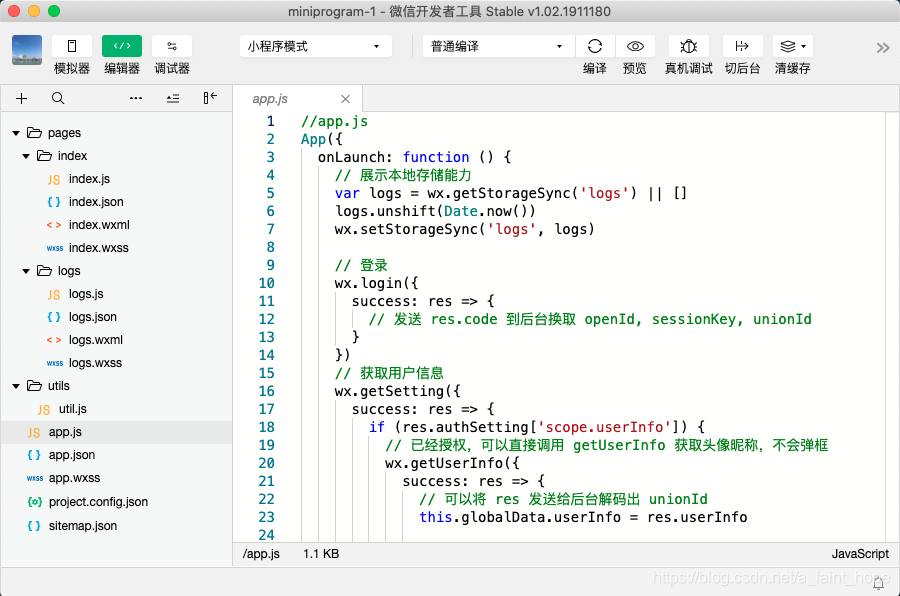Open logs.wxss in file tree

[116, 363]
